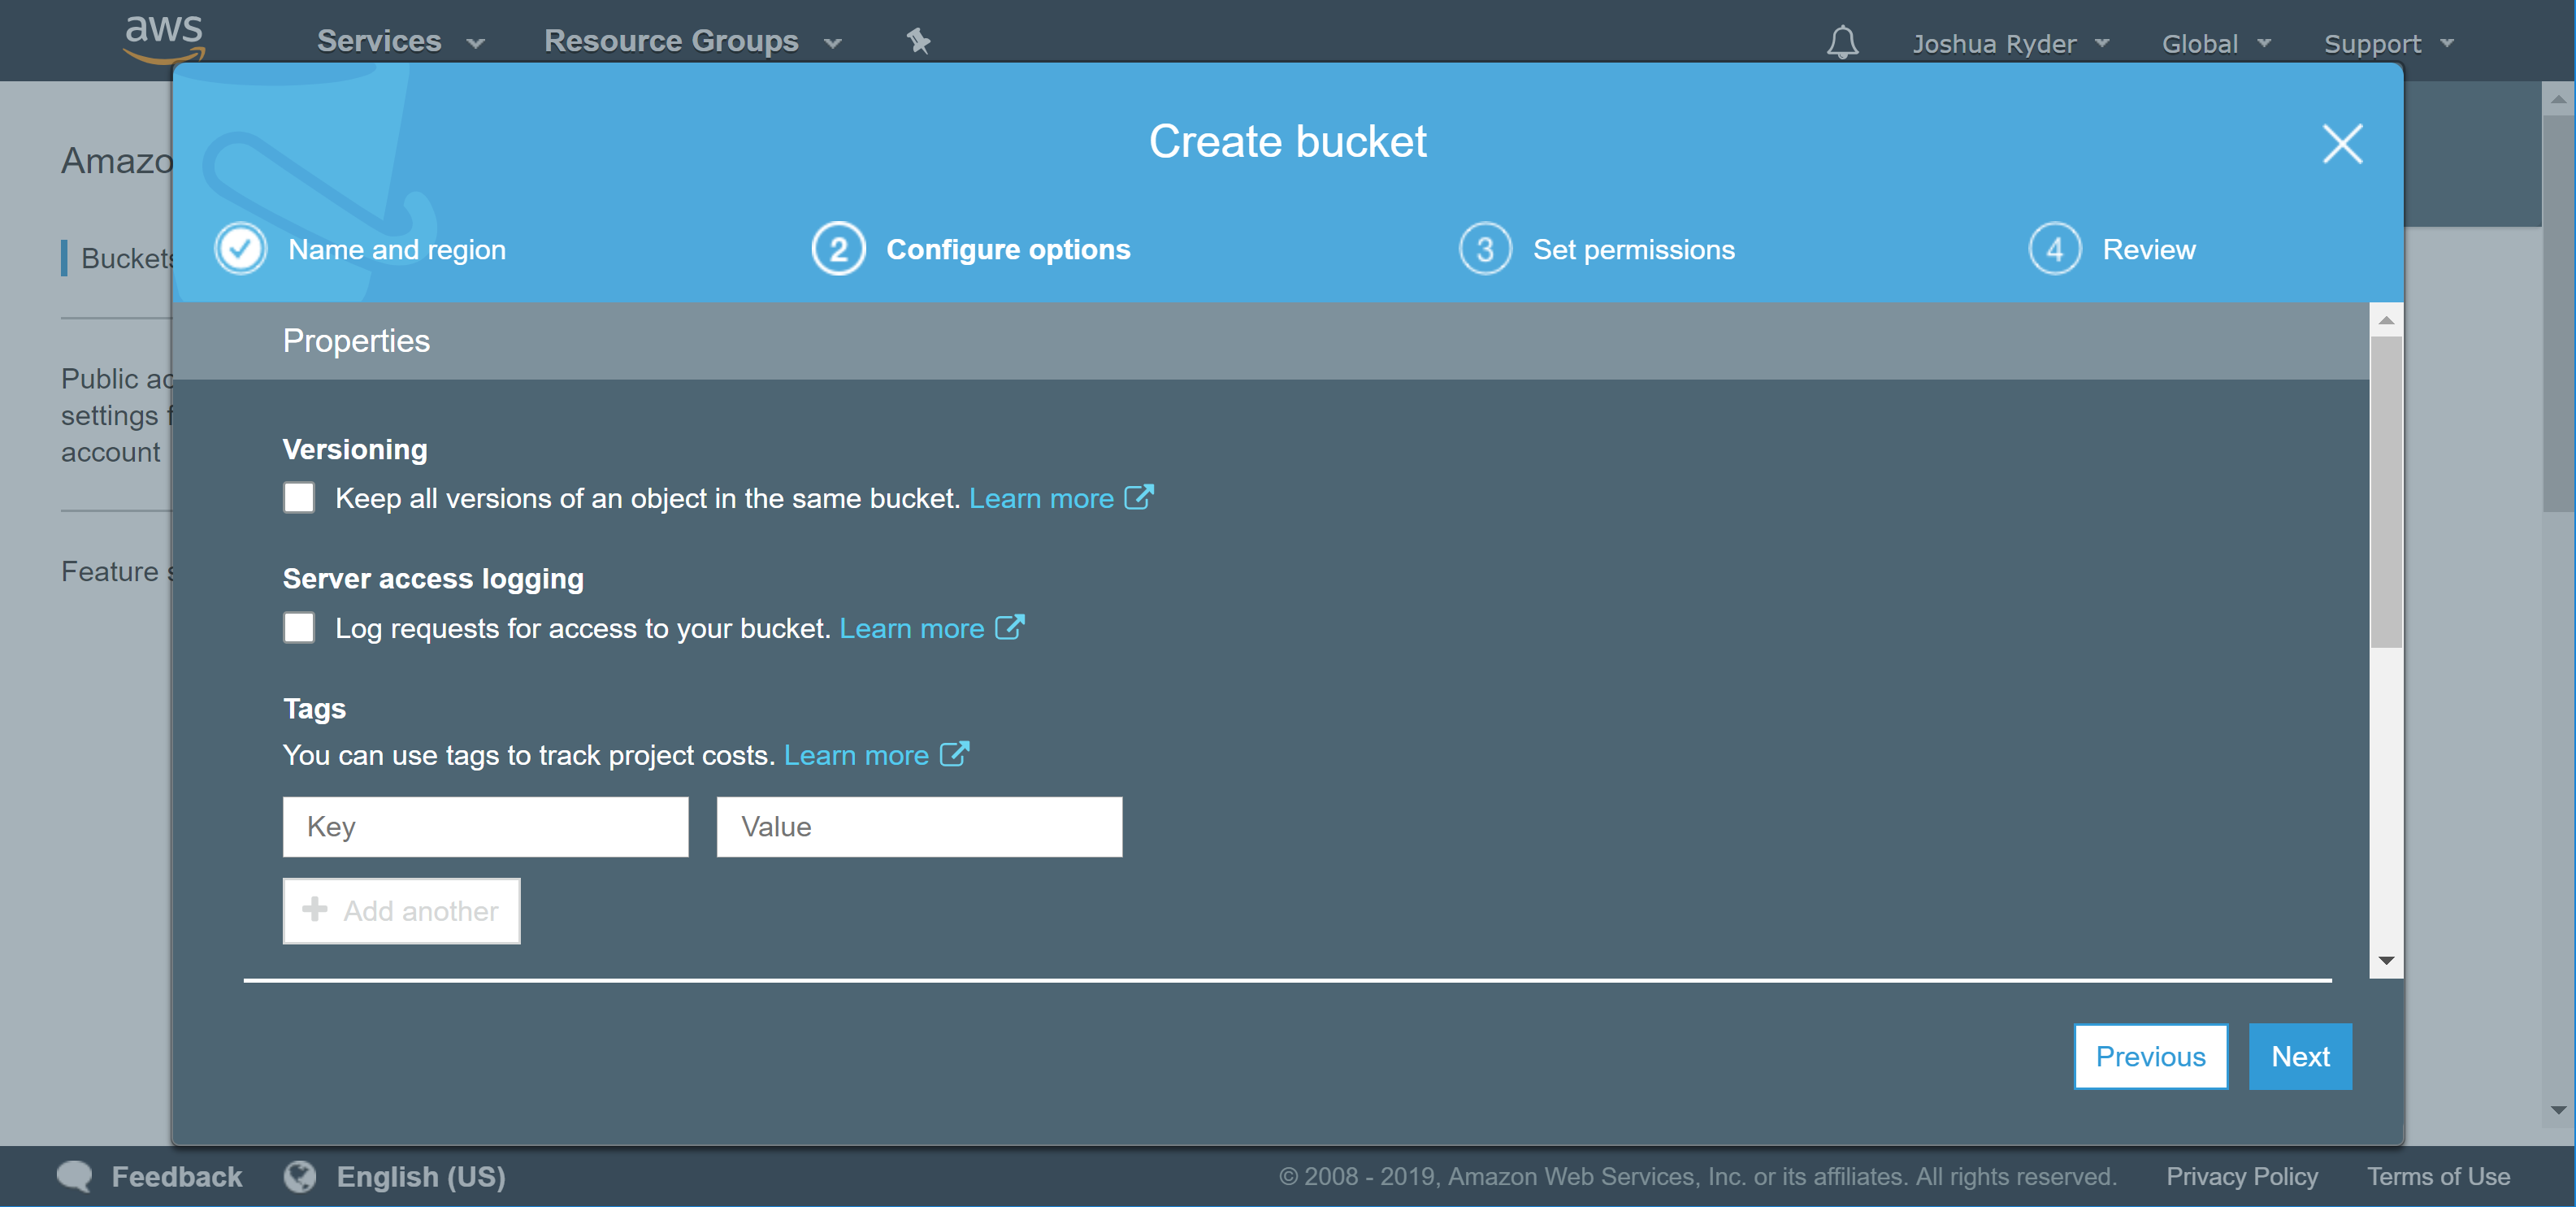Jump to Set permissions step

pos(1634,249)
